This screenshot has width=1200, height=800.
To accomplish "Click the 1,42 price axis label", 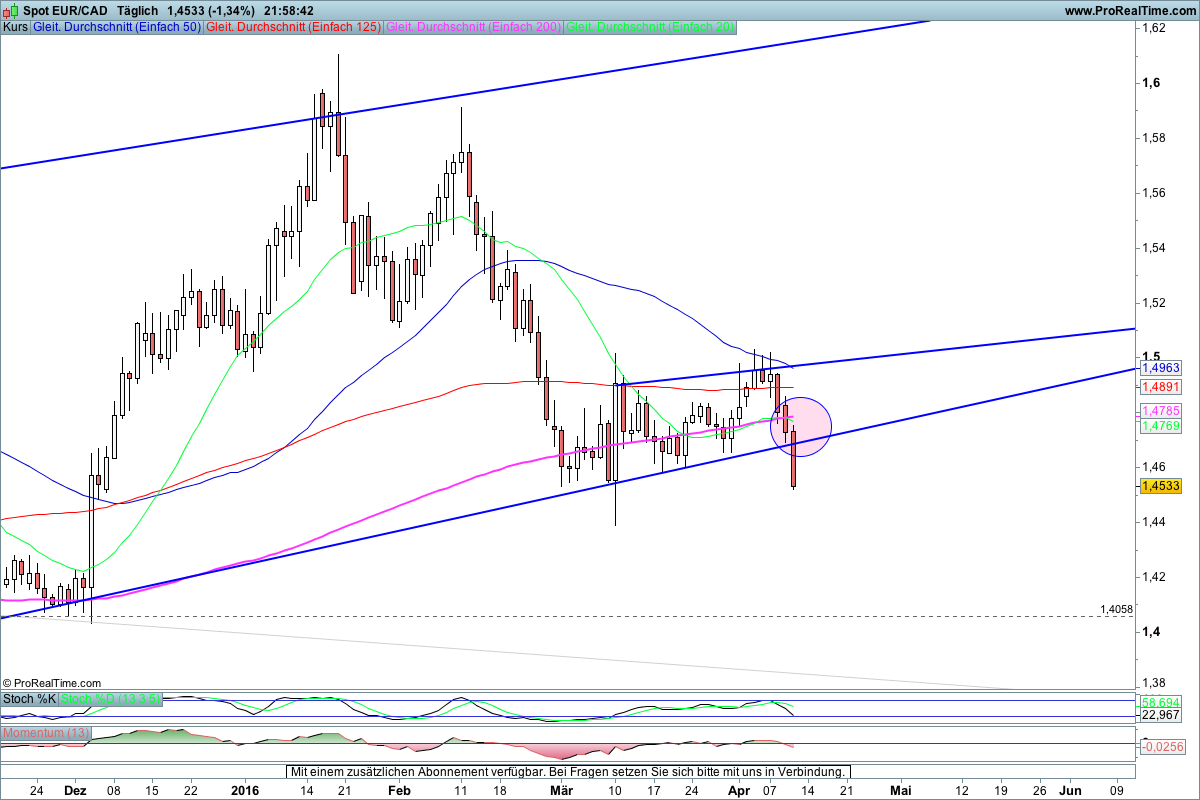I will click(1154, 577).
